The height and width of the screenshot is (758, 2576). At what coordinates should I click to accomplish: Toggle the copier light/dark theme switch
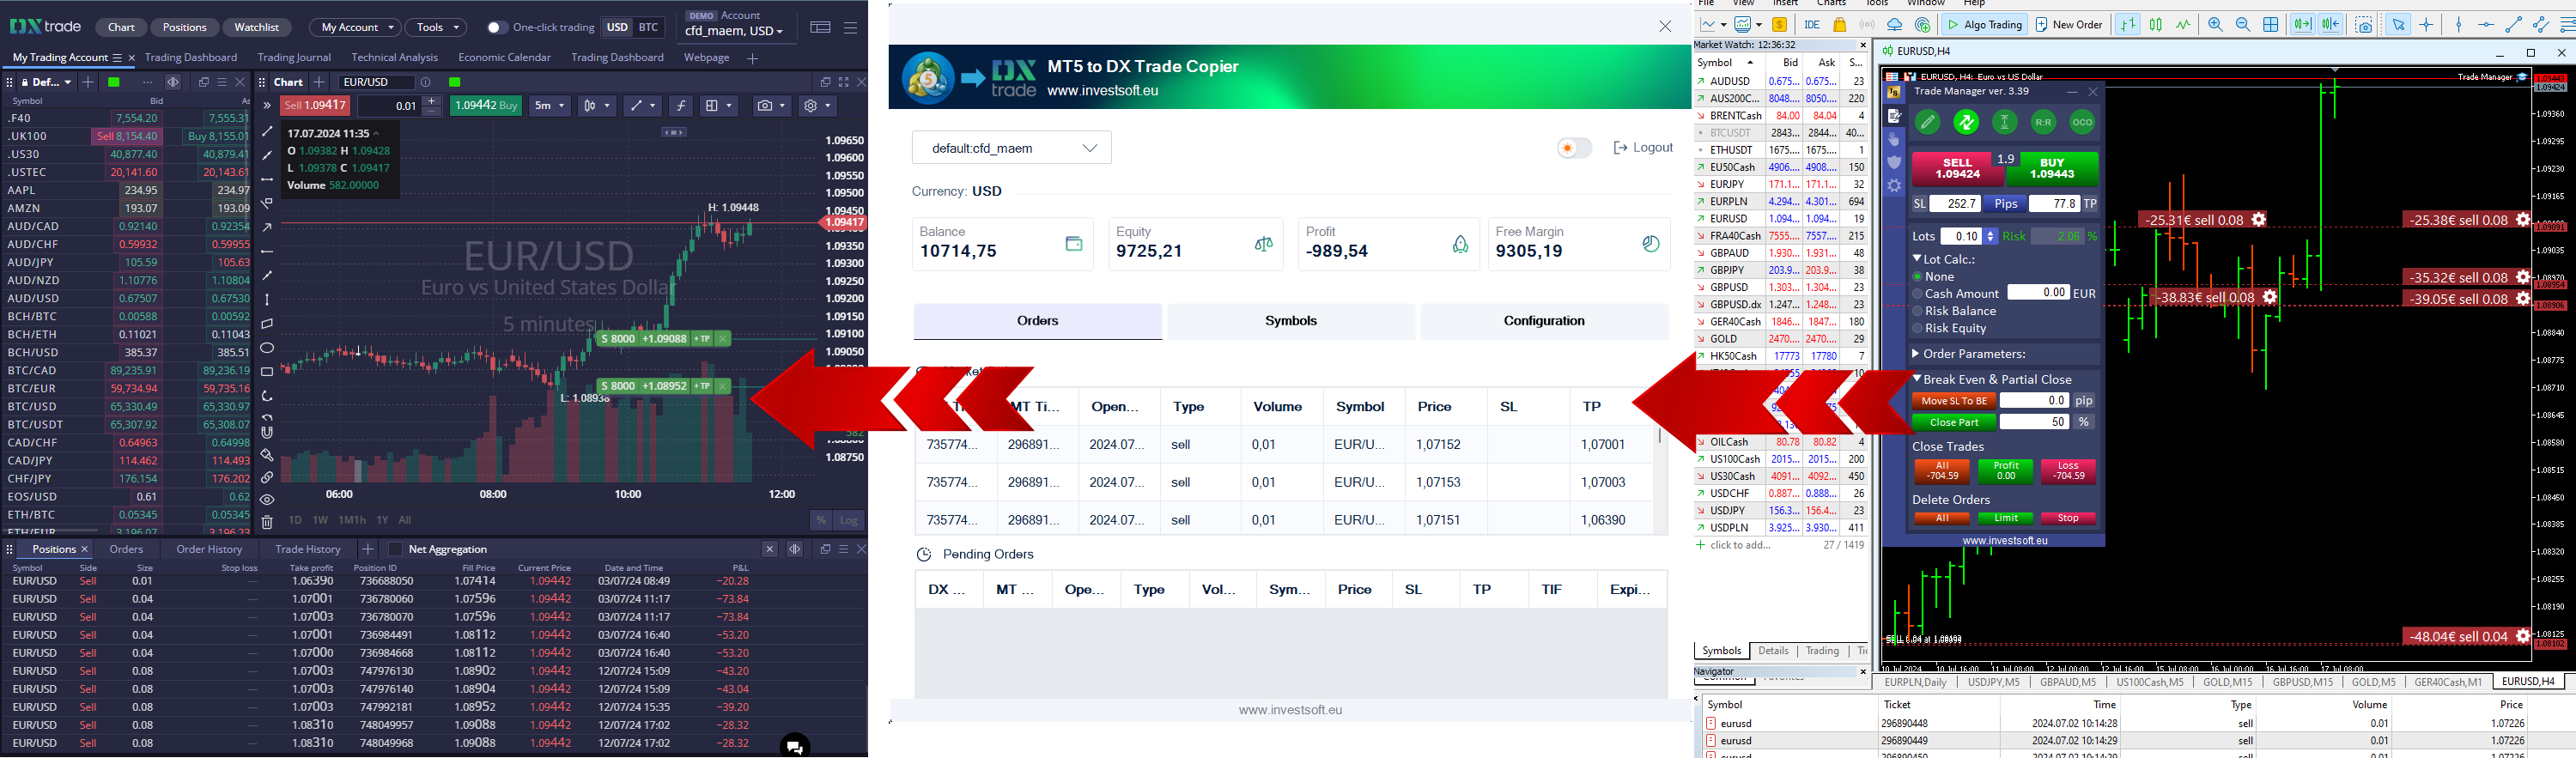pyautogui.click(x=1573, y=148)
